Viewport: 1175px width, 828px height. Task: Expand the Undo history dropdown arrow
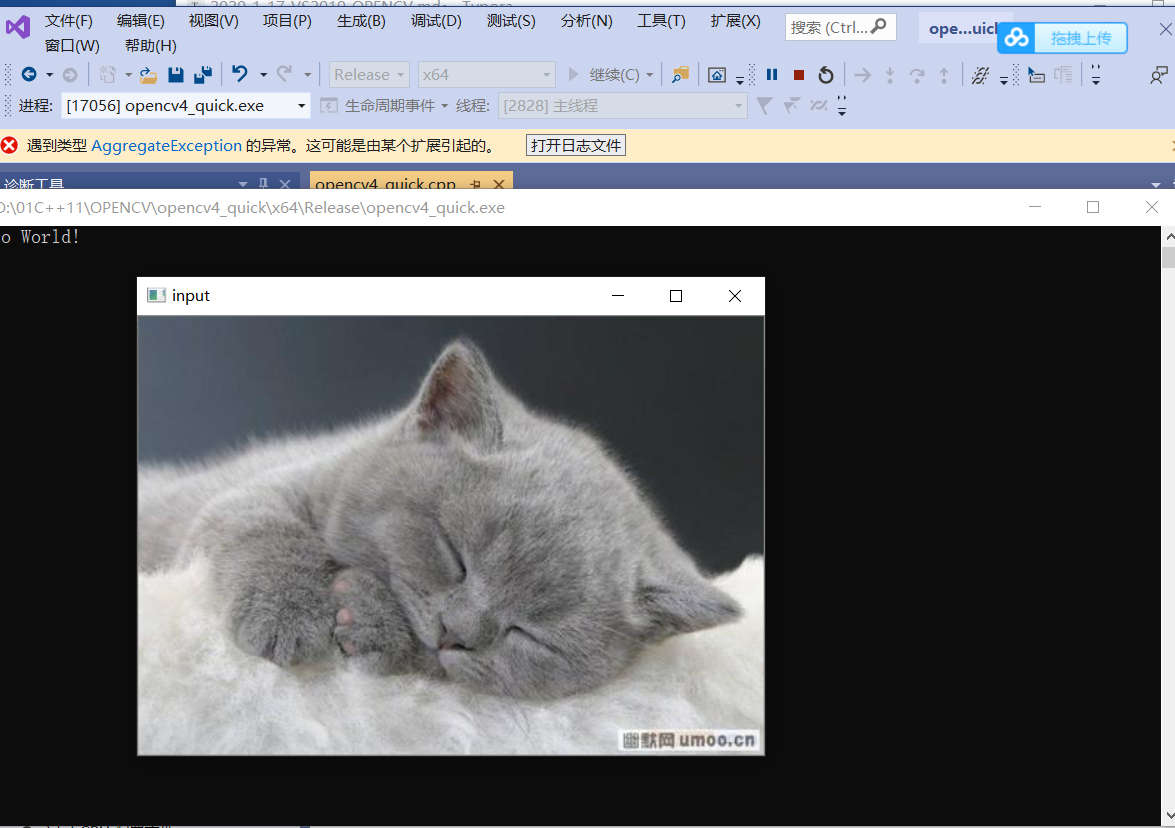point(263,75)
